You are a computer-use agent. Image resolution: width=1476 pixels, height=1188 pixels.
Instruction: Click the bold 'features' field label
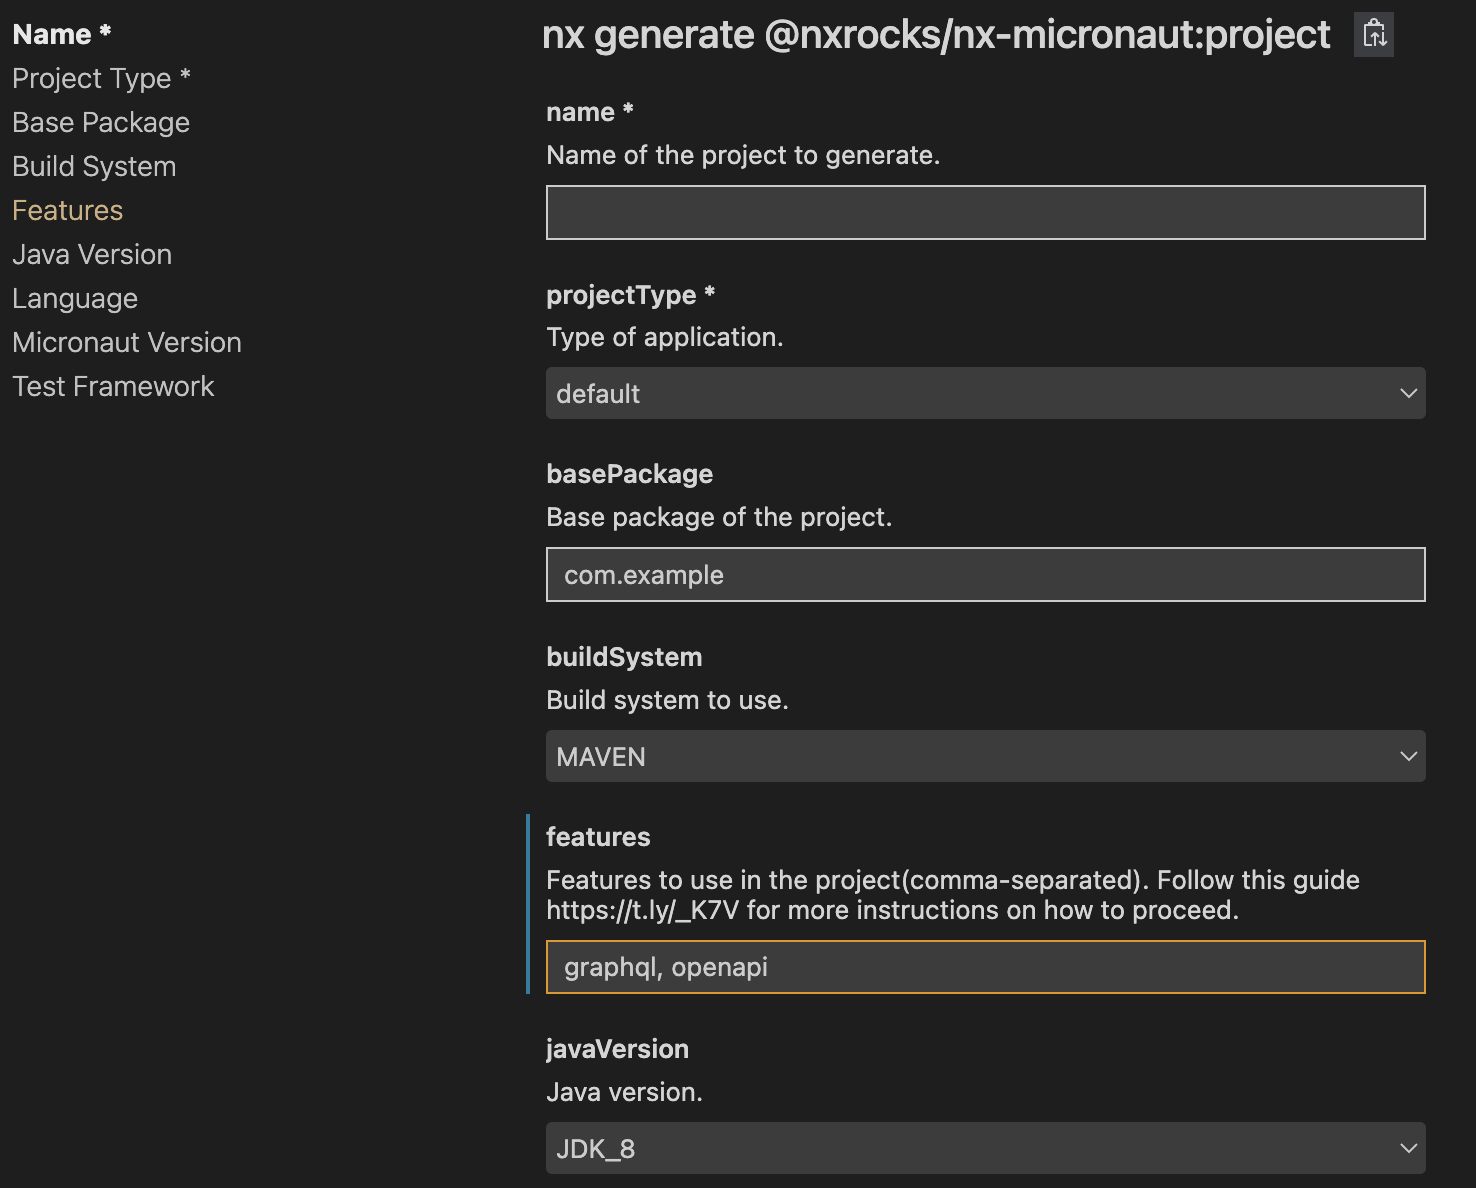click(598, 837)
